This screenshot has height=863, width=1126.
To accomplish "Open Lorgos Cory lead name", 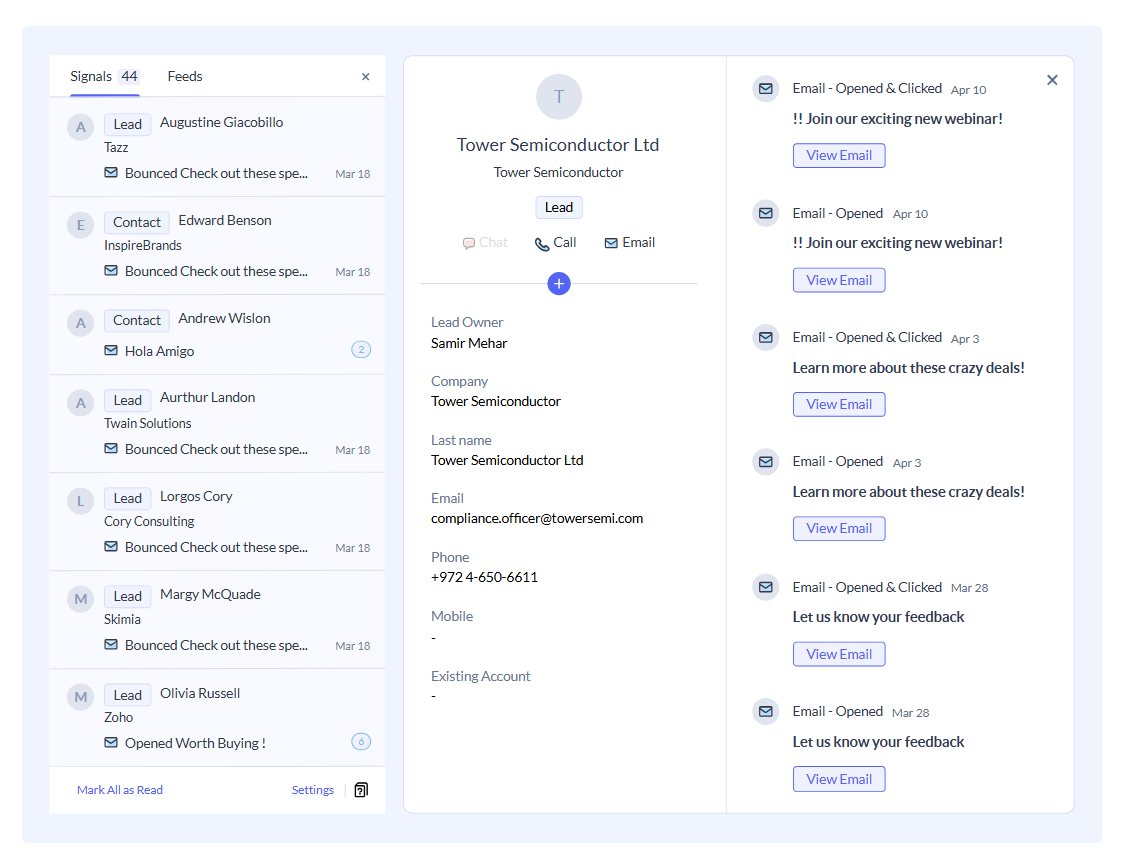I will pyautogui.click(x=196, y=496).
